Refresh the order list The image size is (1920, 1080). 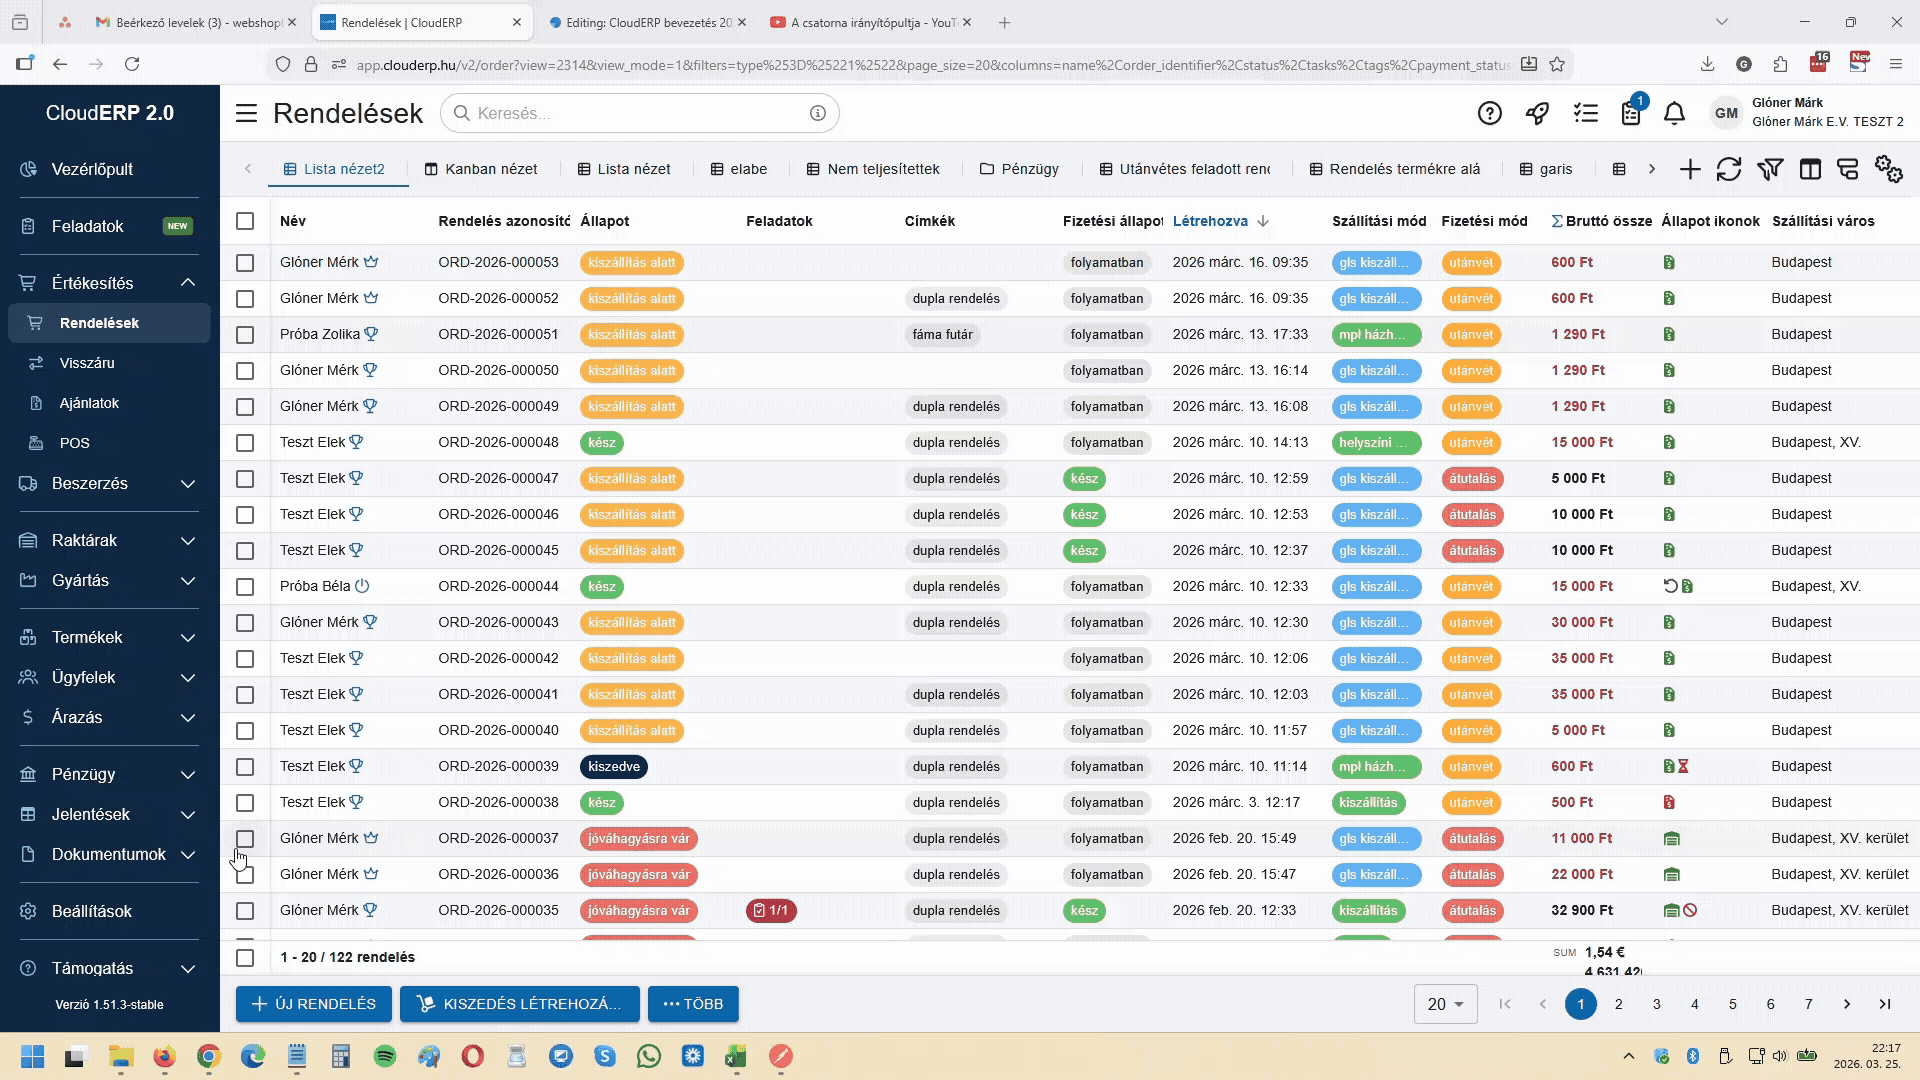tap(1729, 169)
